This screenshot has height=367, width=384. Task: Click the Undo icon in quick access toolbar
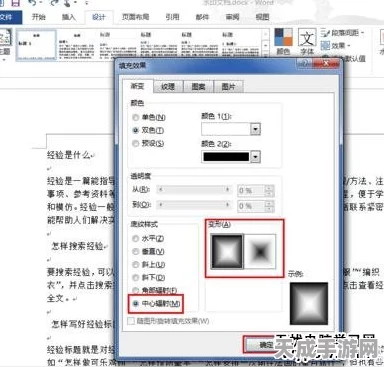click(32, 3)
